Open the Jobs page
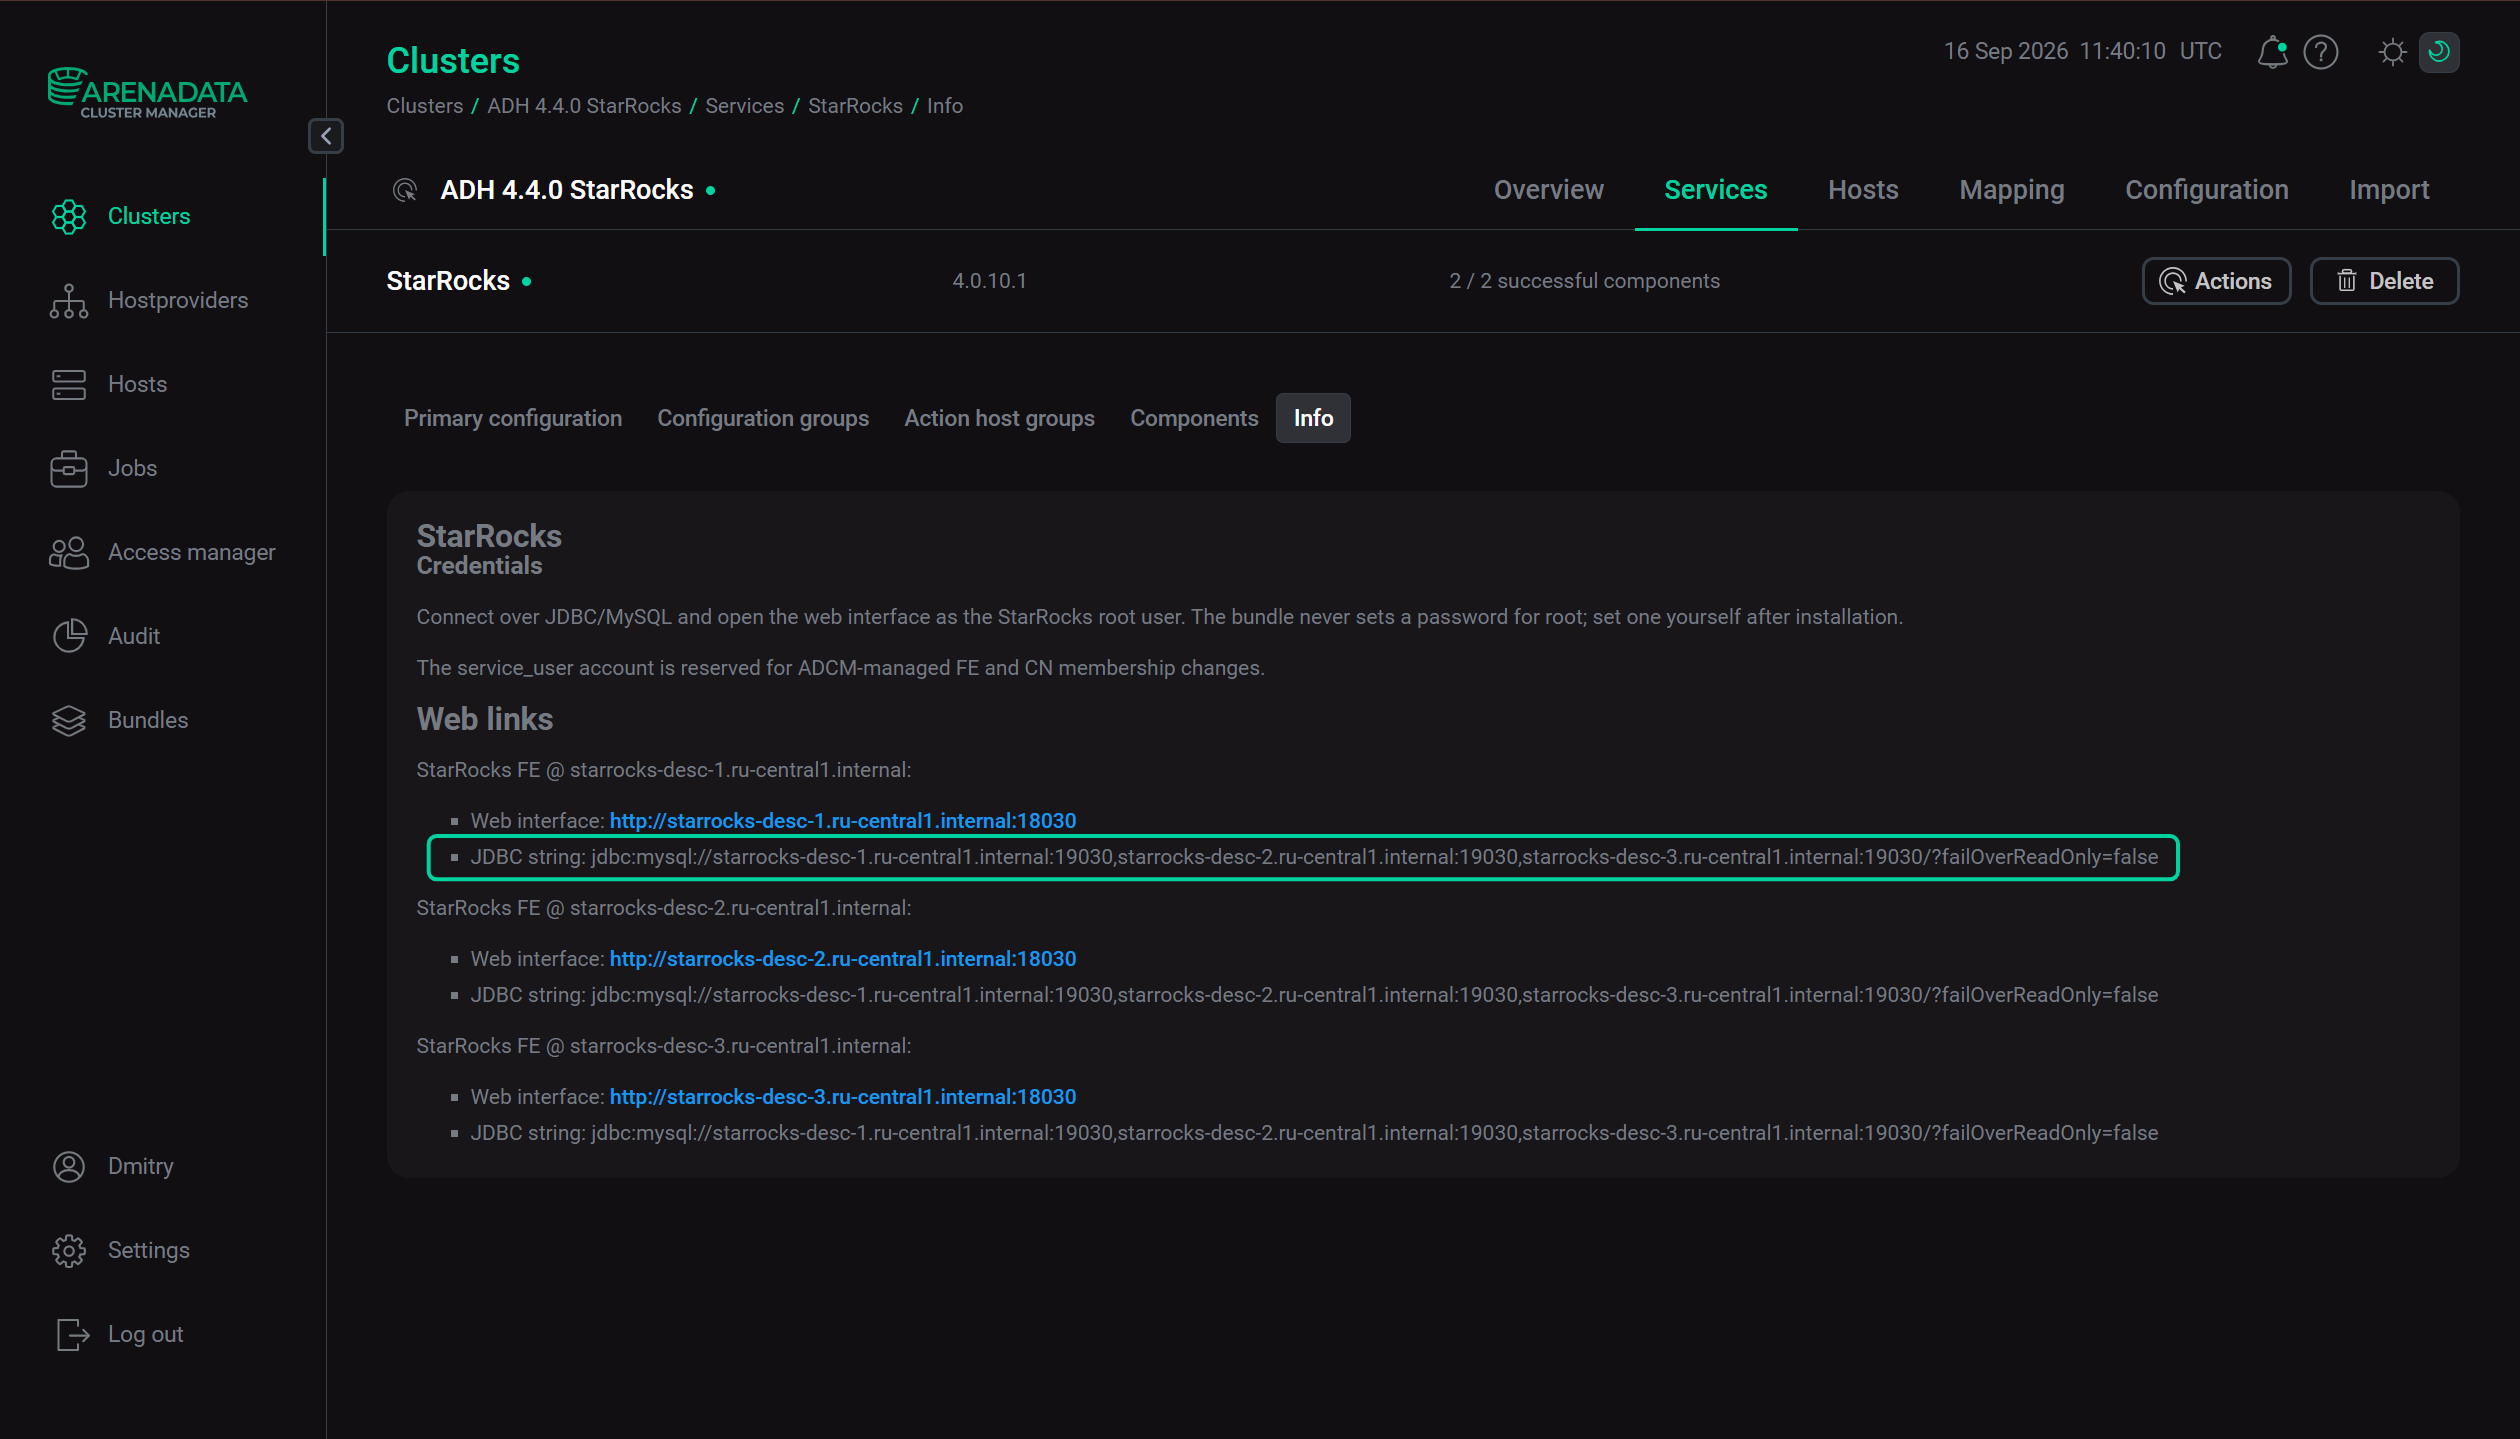This screenshot has width=2520, height=1439. click(x=132, y=468)
